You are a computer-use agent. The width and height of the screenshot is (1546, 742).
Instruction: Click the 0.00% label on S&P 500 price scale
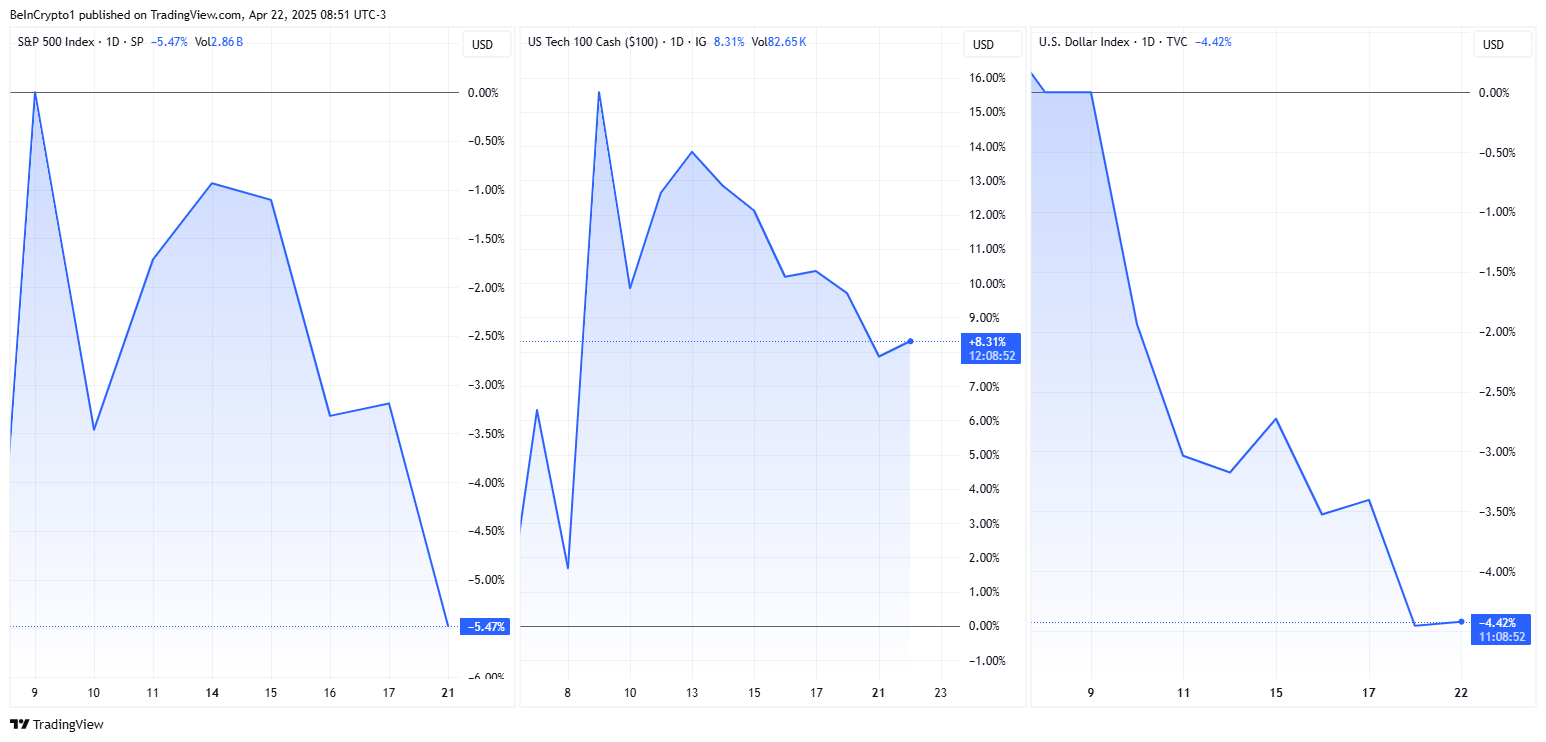(483, 93)
